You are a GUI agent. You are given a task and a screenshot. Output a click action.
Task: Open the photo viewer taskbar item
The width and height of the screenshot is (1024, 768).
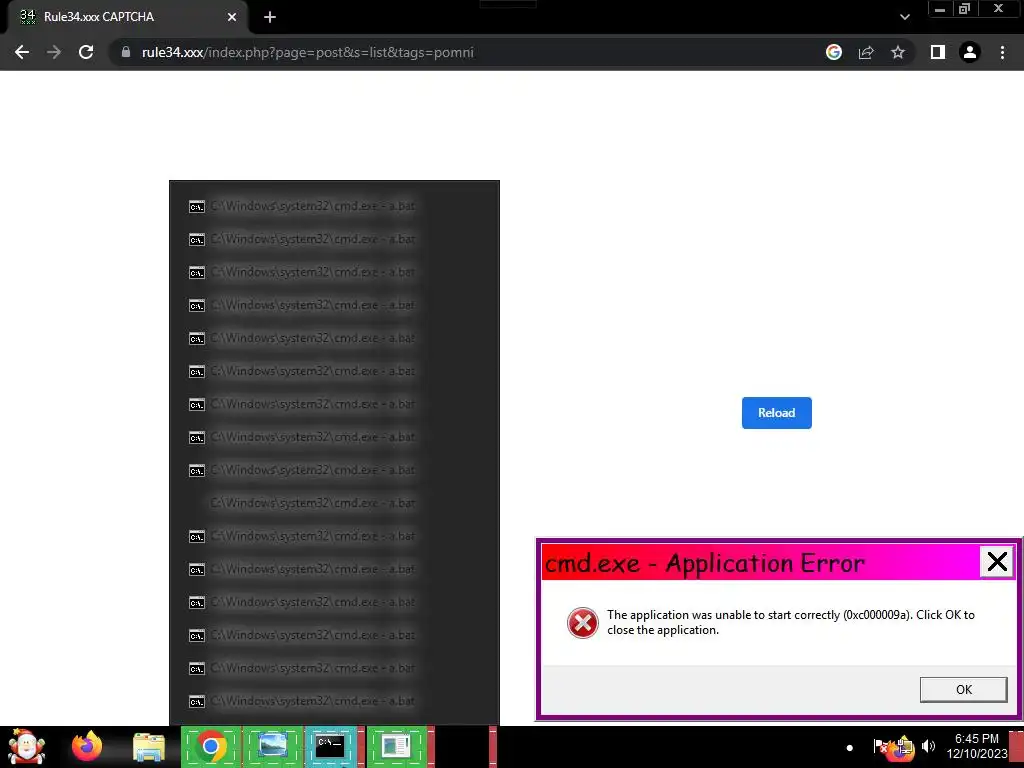[272, 746]
